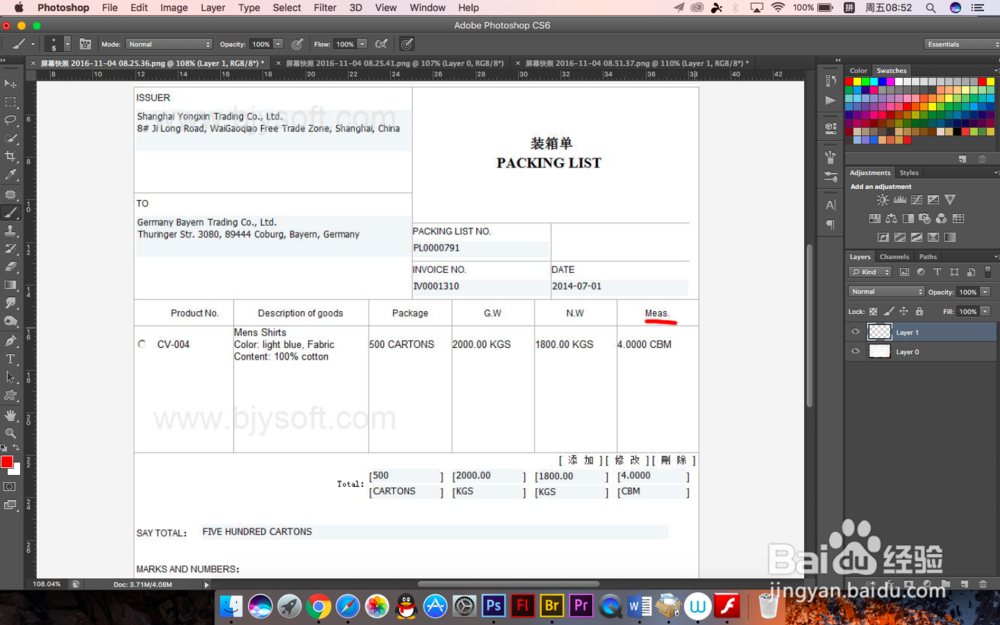1000x625 pixels.
Task: Switch to the Channels tab
Action: point(894,256)
